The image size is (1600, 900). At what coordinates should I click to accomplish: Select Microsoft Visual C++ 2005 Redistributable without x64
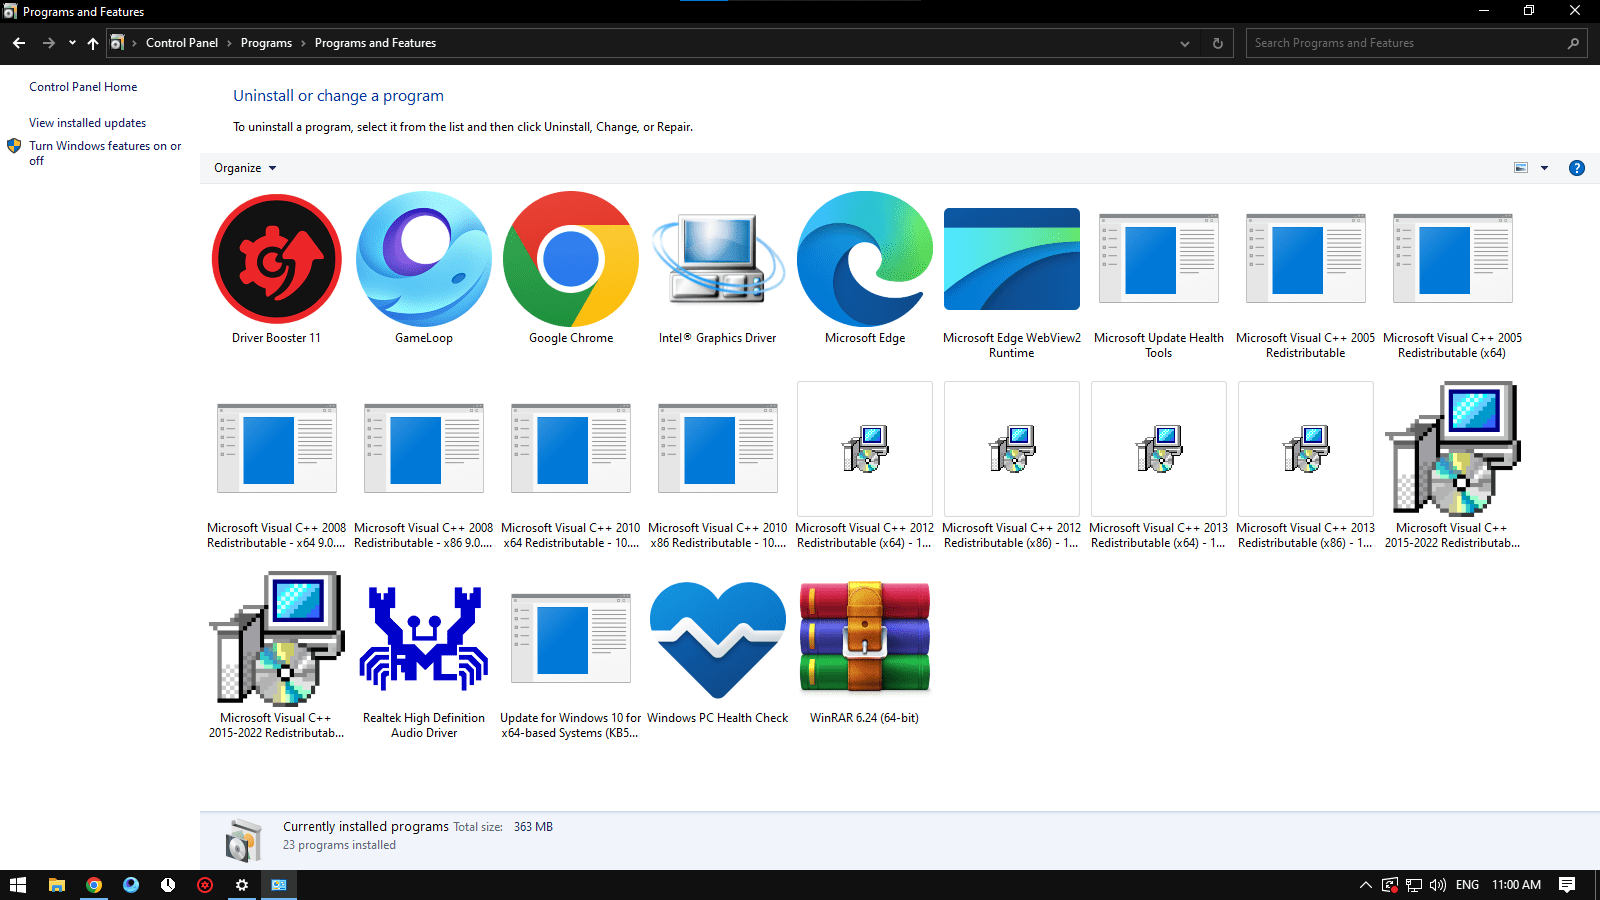pos(1306,259)
